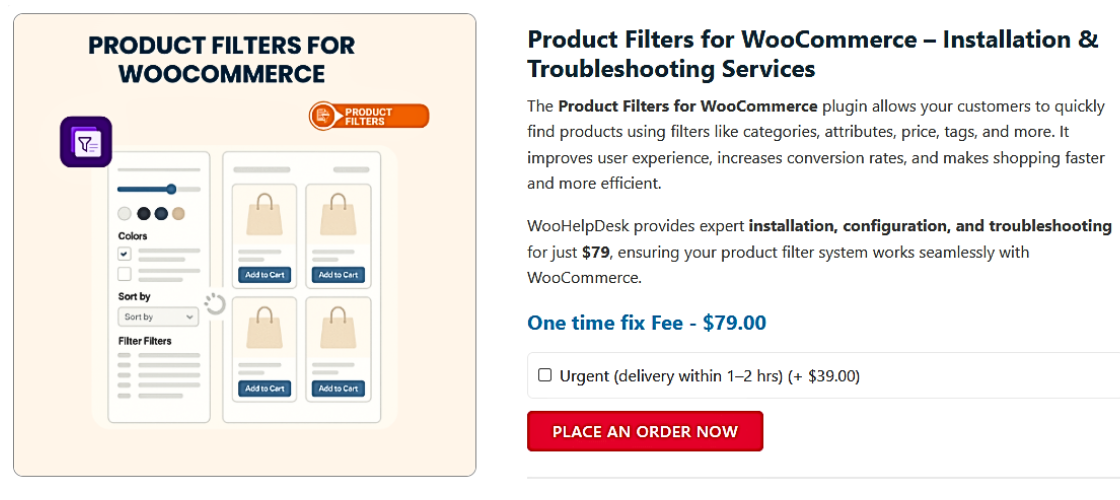Screen dimensions: 1120x500
Task: Click the bottom-right shopping bag product icon
Action: pos(338,327)
